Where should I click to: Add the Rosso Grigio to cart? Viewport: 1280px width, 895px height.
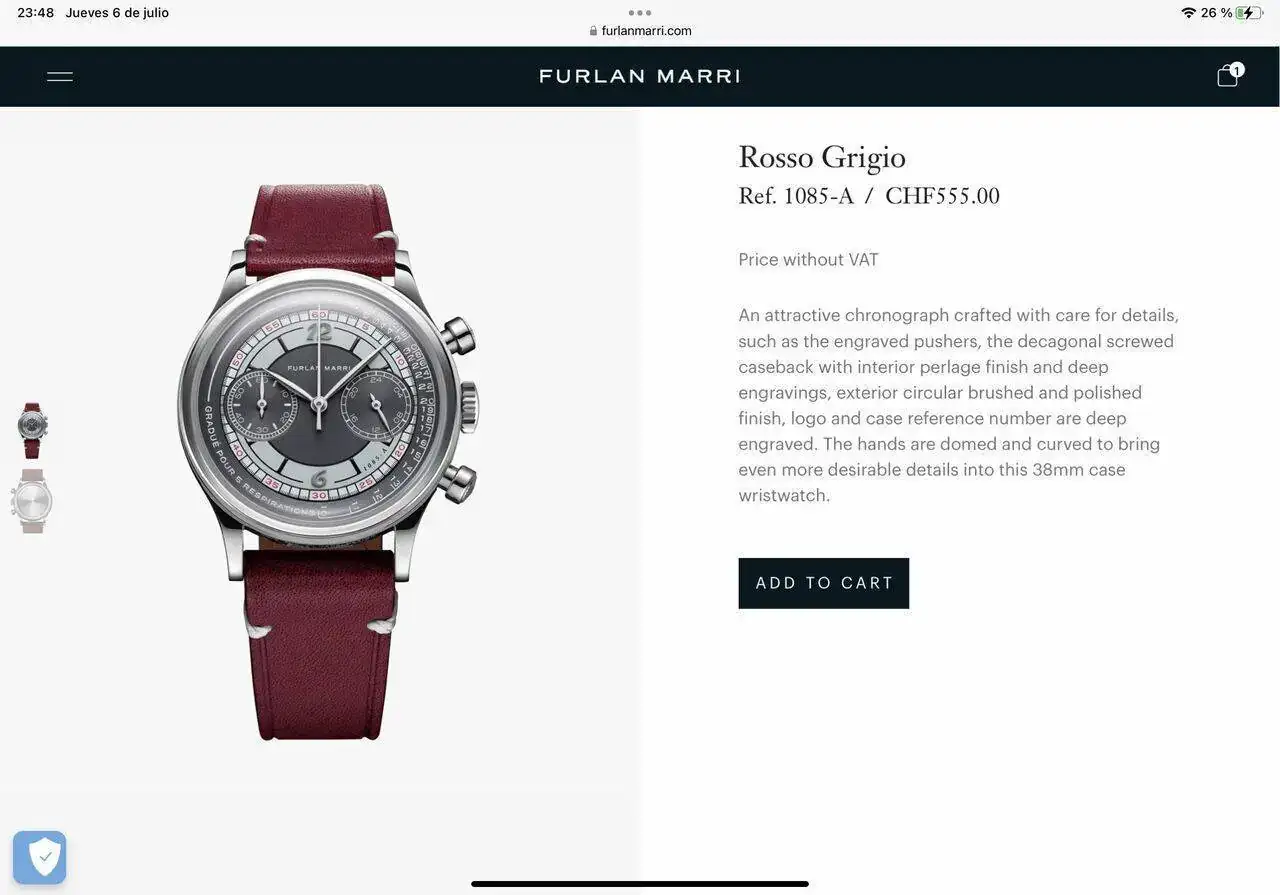824,583
